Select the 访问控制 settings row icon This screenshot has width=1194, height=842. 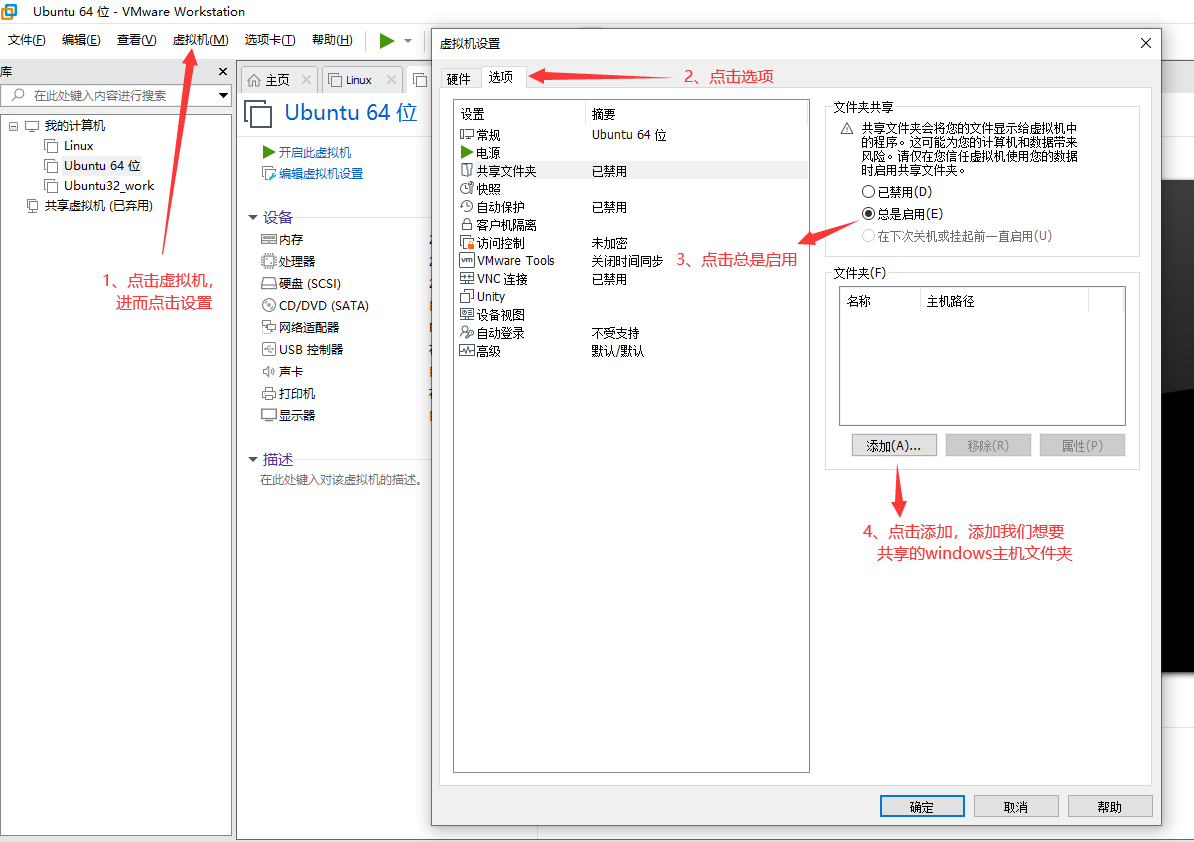467,243
